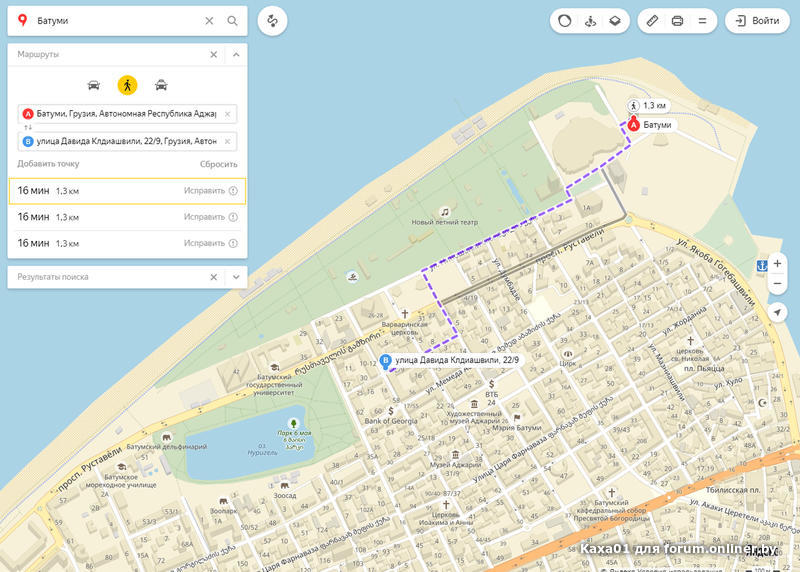Click the my location arrow button
This screenshot has height=572, width=800.
click(777, 312)
